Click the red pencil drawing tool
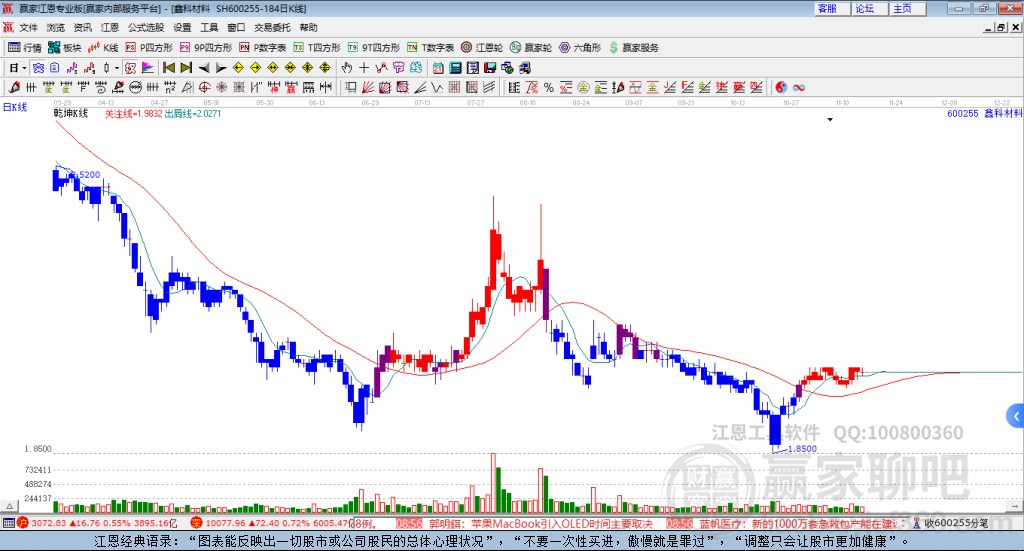 click(x=14, y=87)
